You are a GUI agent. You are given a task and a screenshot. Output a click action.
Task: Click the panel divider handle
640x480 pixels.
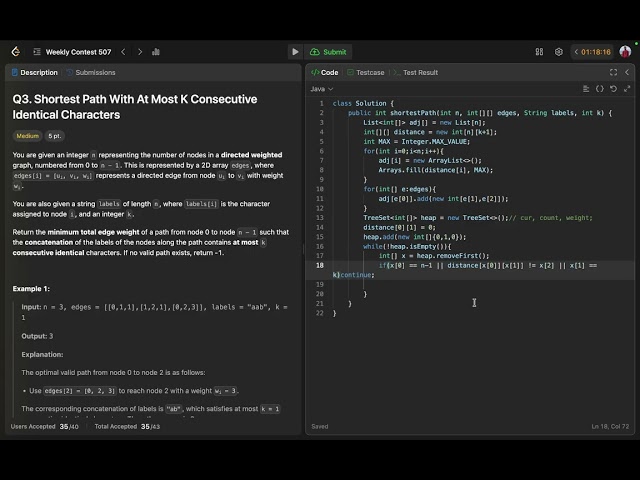pyautogui.click(x=303, y=249)
